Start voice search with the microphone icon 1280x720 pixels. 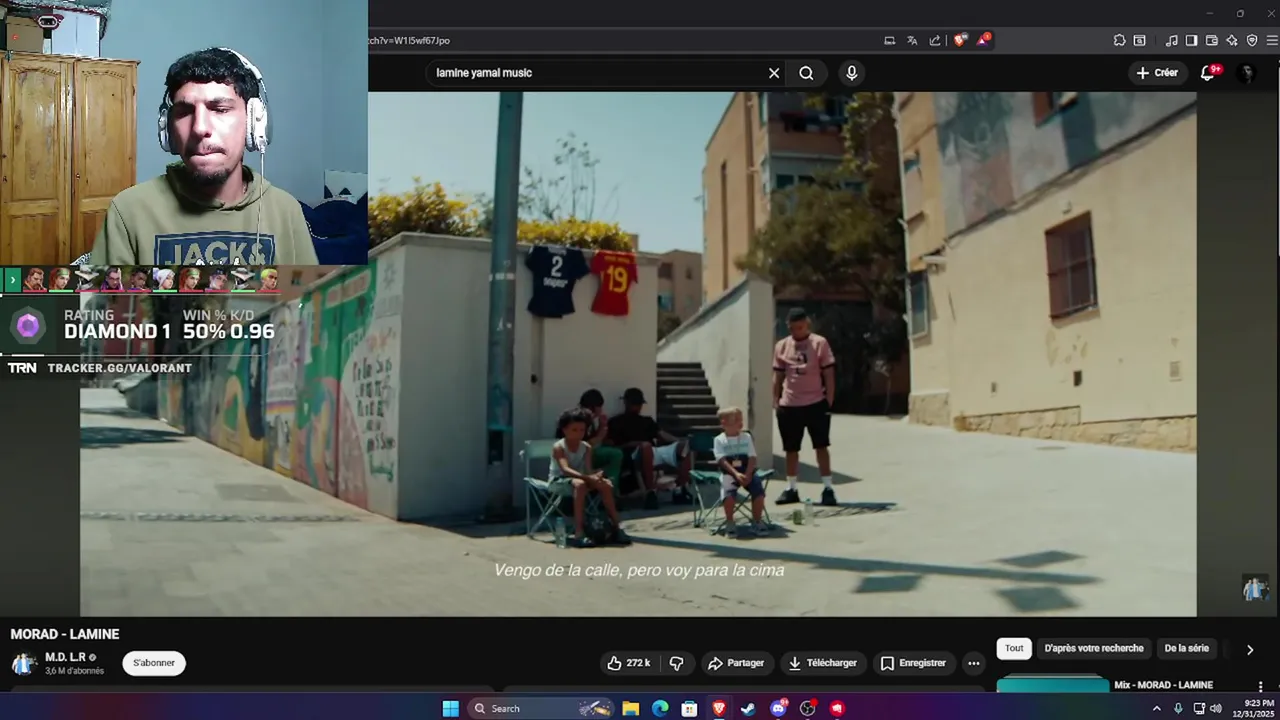(851, 73)
